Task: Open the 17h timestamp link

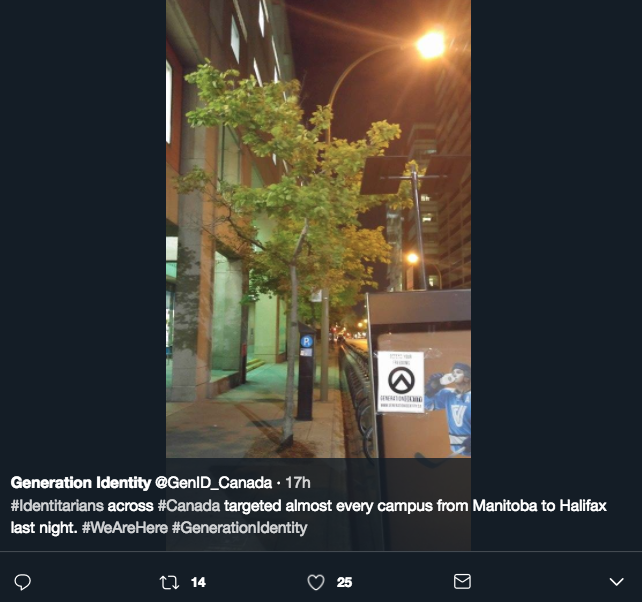Action: click(x=298, y=483)
